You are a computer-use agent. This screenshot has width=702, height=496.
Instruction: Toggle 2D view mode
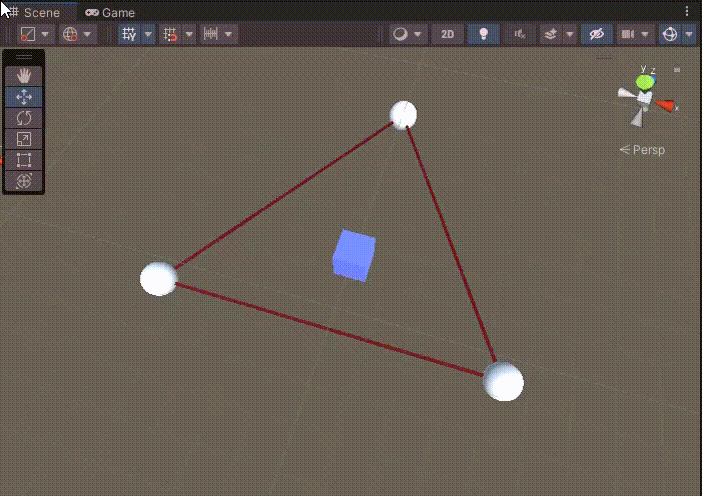pos(447,34)
